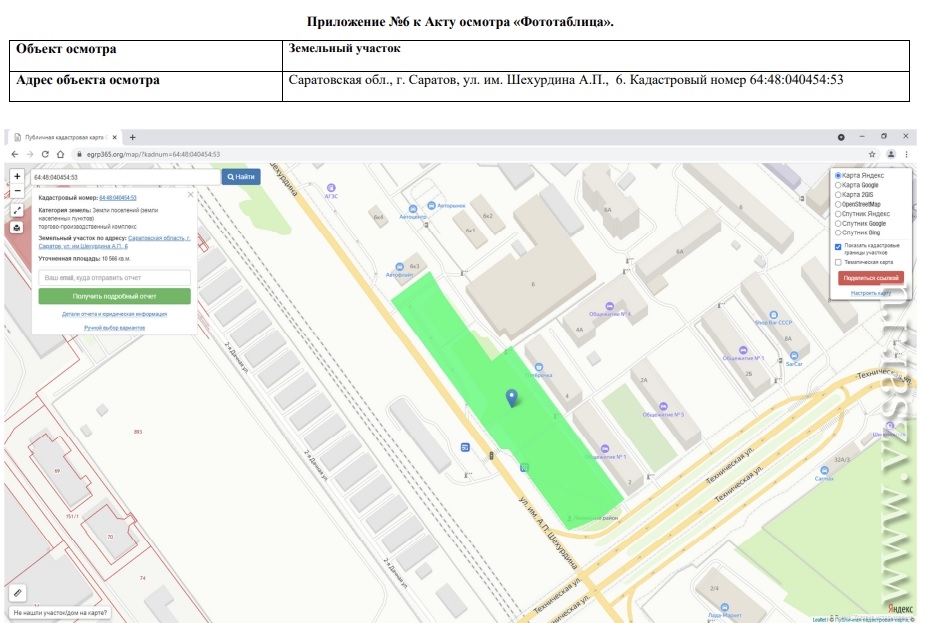Bookmark this page with the star icon

pos(872,154)
